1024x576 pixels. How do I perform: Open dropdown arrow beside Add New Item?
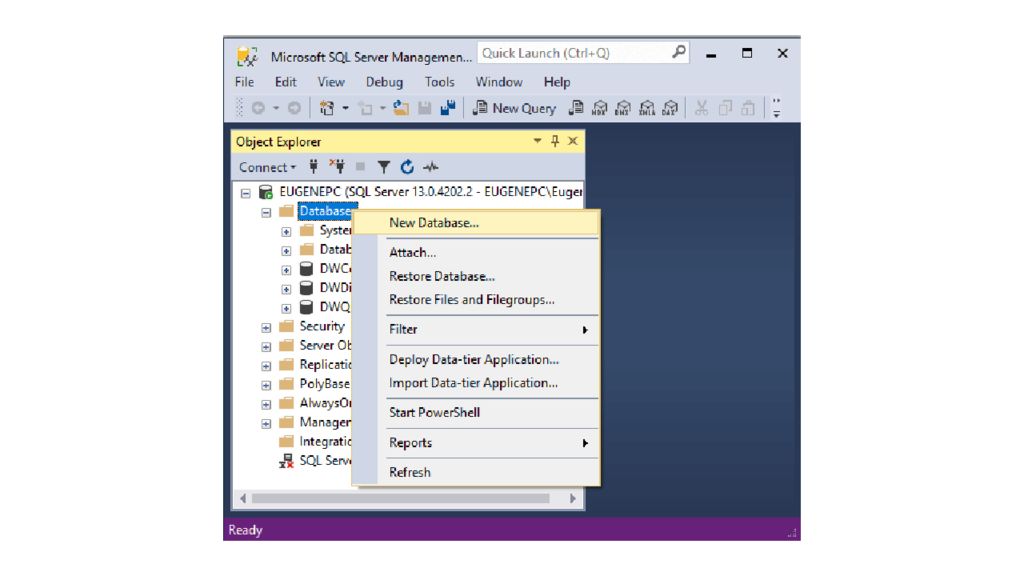(383, 108)
